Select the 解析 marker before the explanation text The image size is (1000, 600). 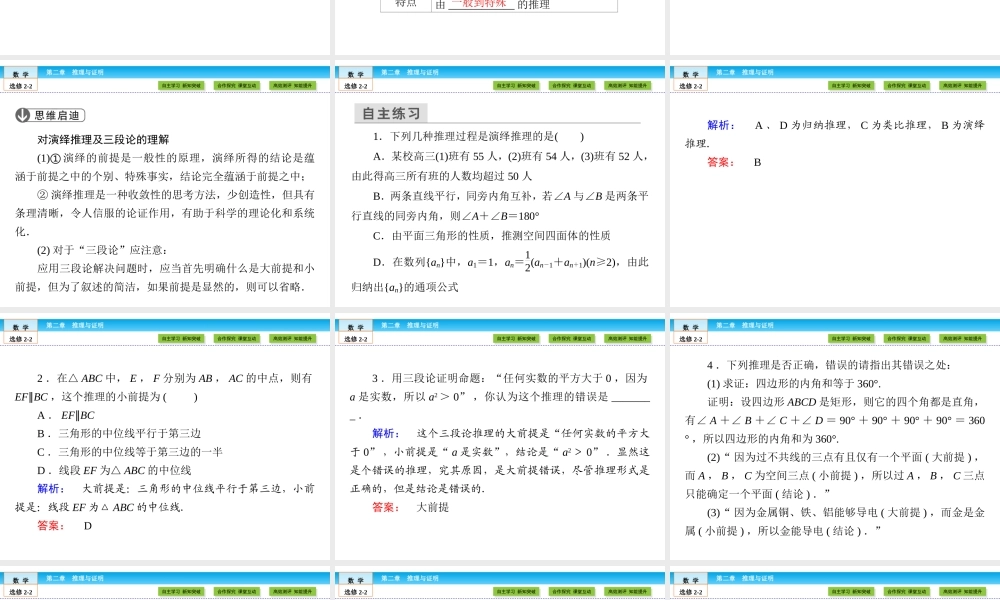point(719,125)
